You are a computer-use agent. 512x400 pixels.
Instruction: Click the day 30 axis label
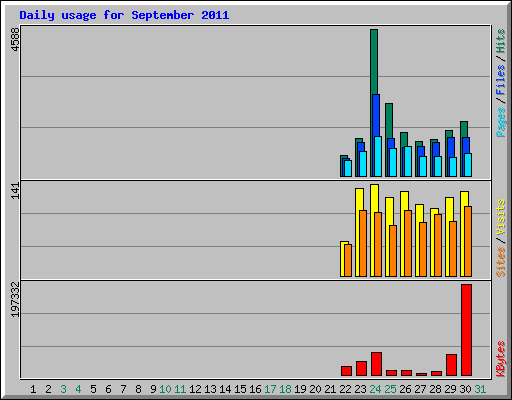[x=465, y=389]
